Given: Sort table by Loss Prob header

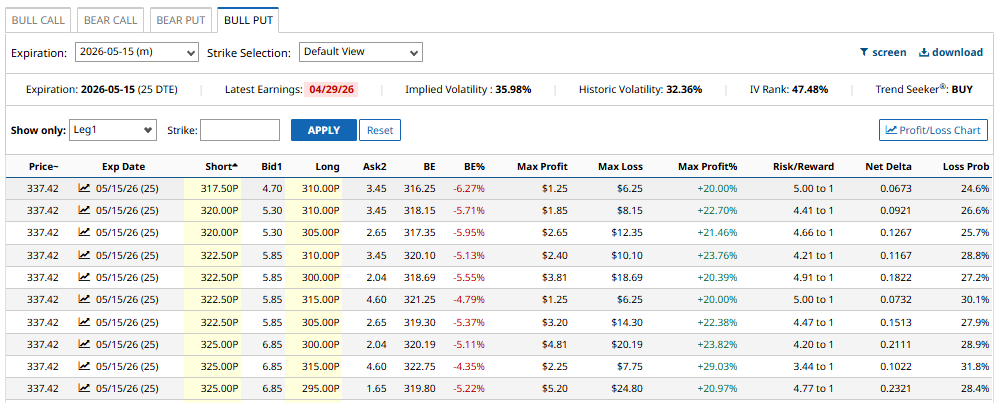Looking at the screenshot, I should tap(965, 166).
